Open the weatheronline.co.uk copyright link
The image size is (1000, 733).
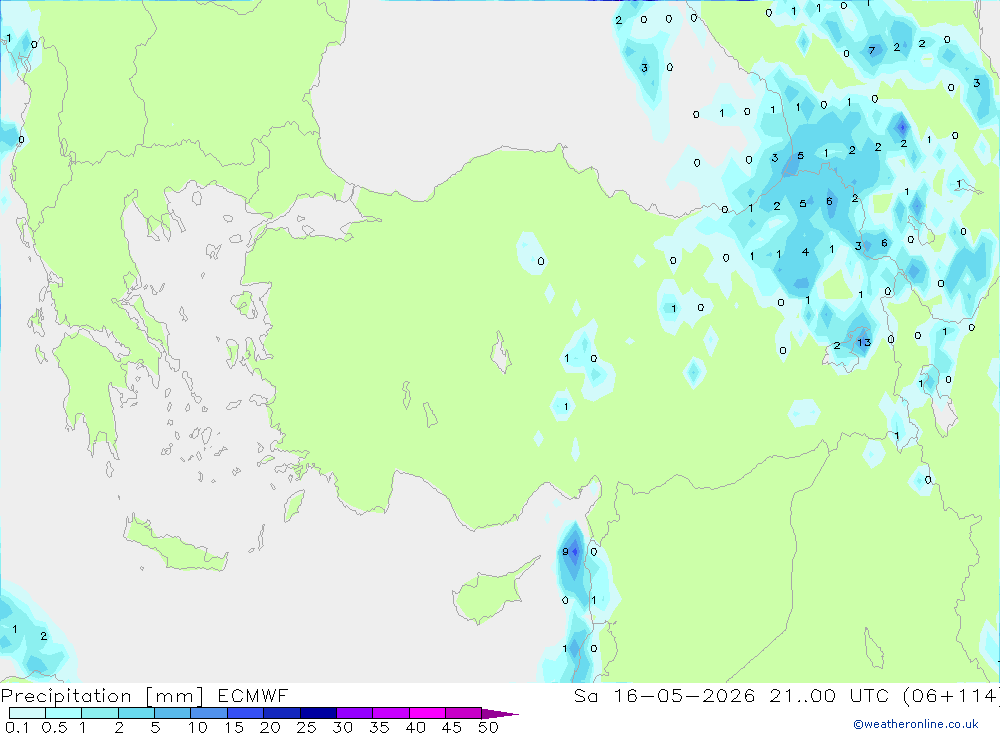coord(916,724)
